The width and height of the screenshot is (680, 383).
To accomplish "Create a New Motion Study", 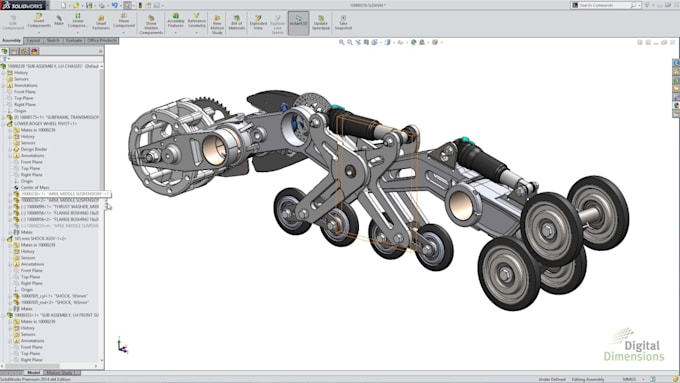I will pos(217,24).
